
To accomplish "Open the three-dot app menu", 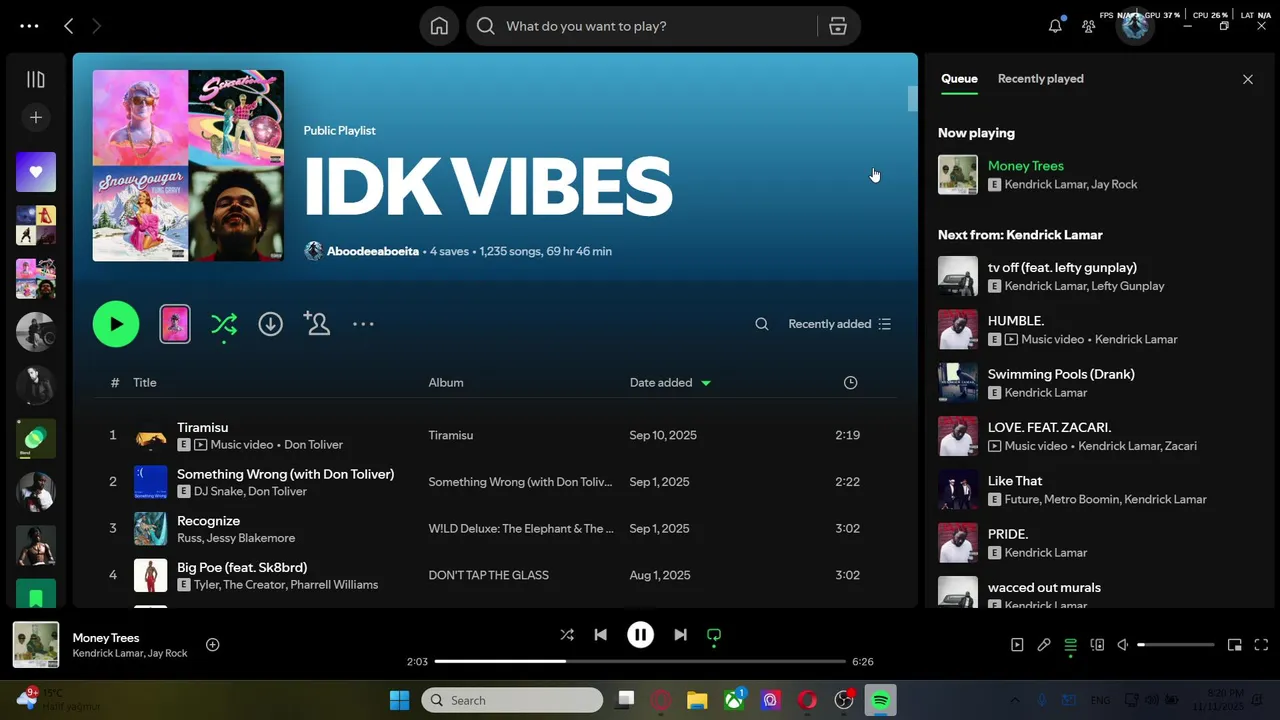I will (29, 26).
